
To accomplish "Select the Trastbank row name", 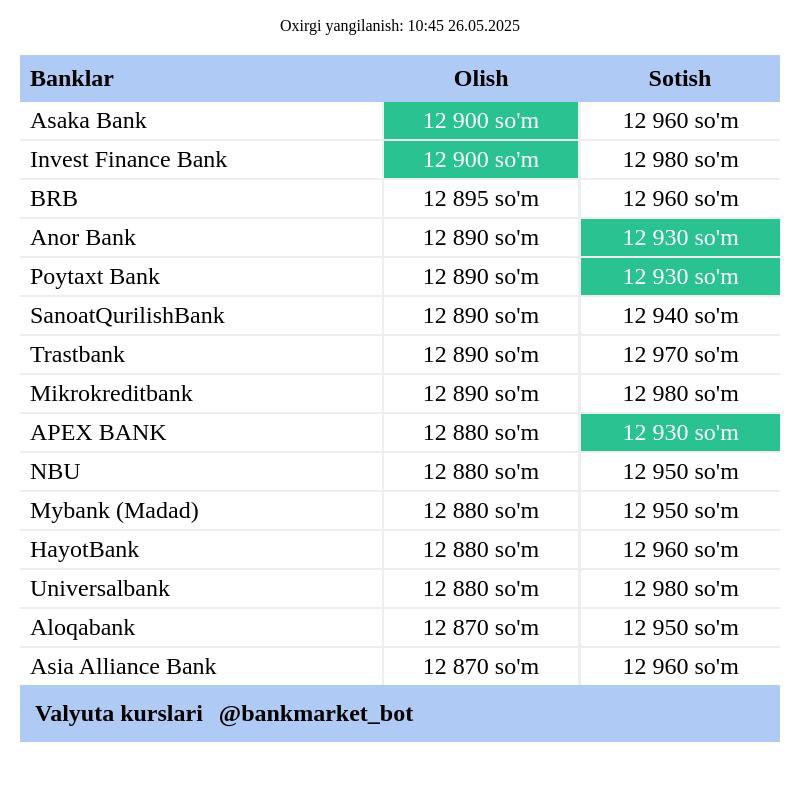I will [x=78, y=355].
